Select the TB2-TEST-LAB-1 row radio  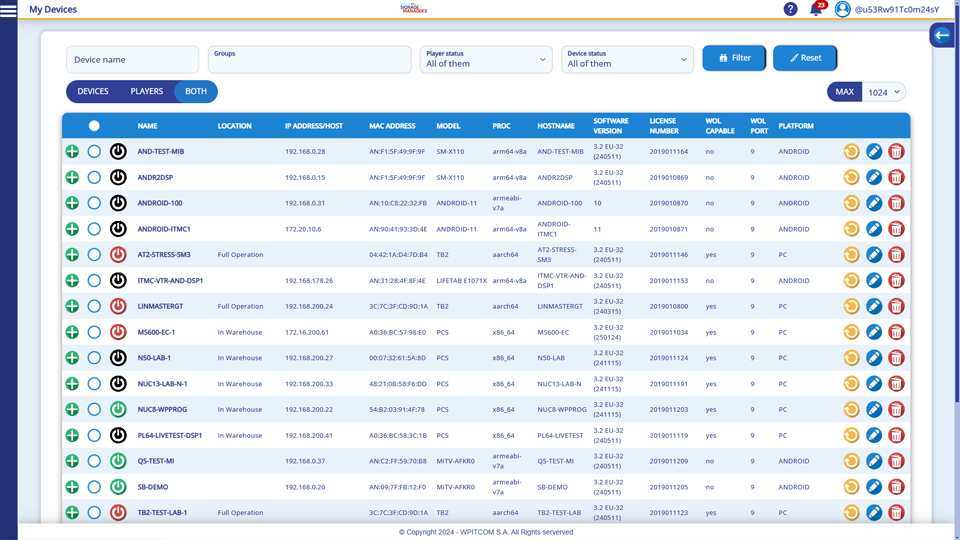(94, 513)
